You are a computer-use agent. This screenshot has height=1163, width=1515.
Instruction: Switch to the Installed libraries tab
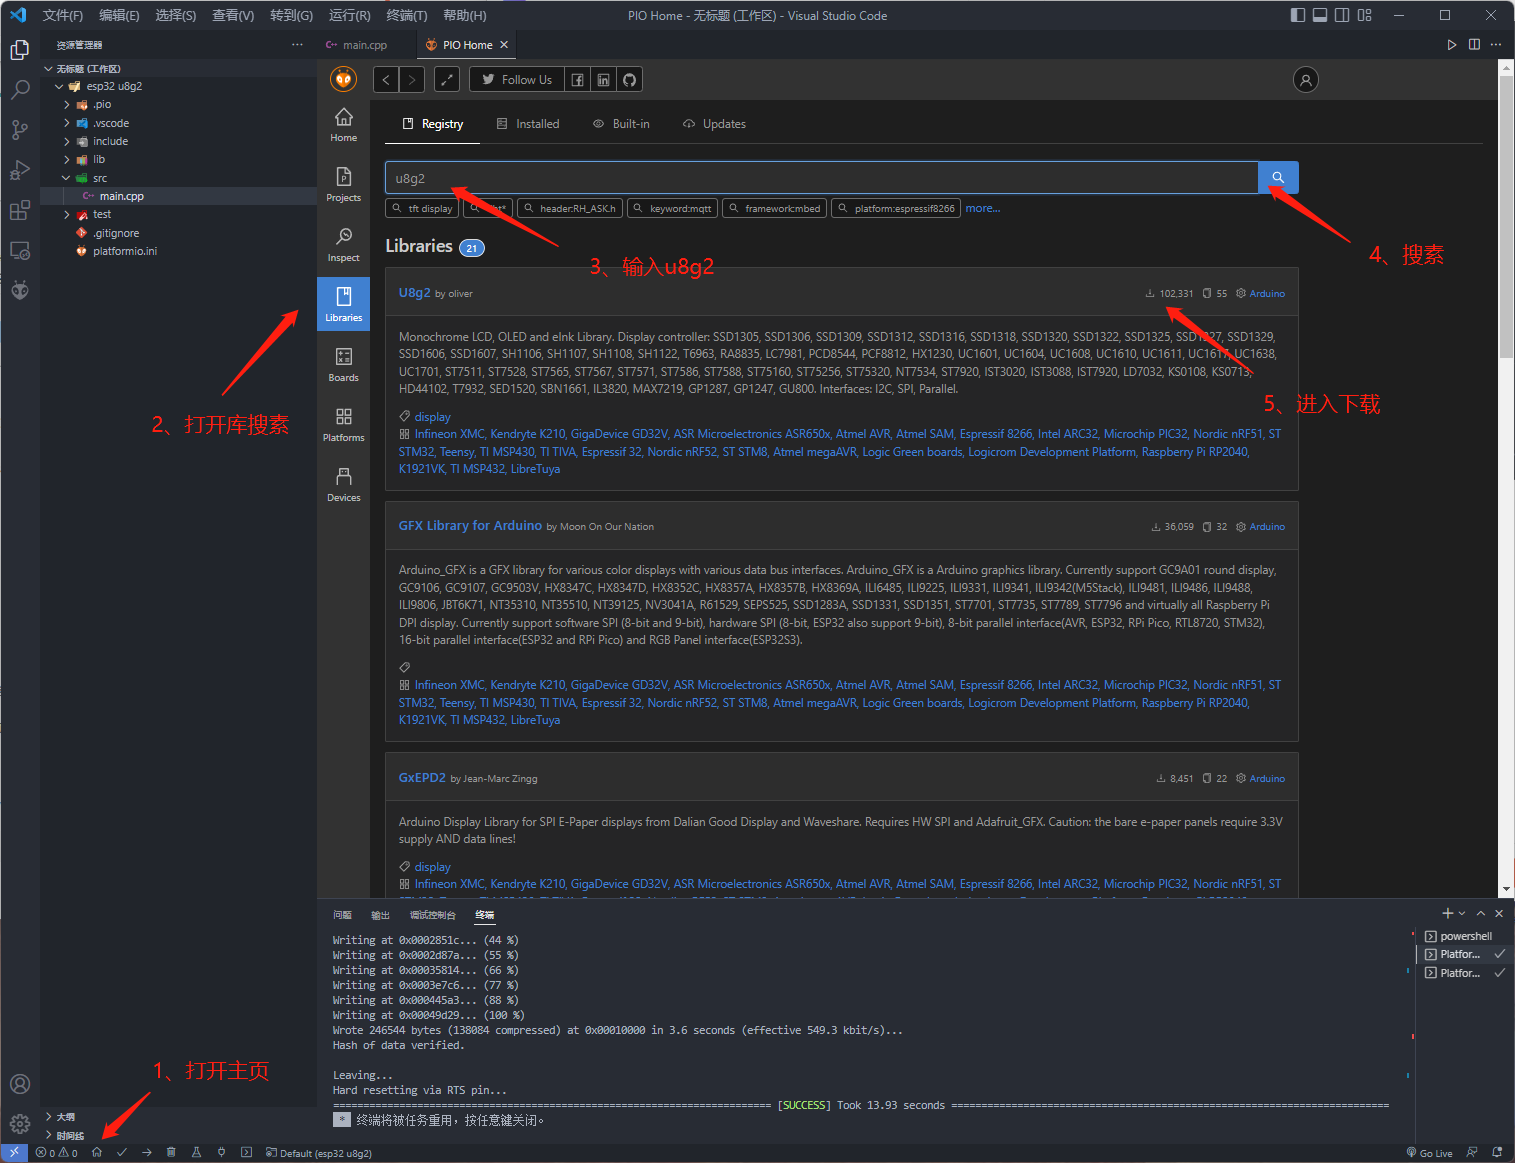(x=528, y=124)
